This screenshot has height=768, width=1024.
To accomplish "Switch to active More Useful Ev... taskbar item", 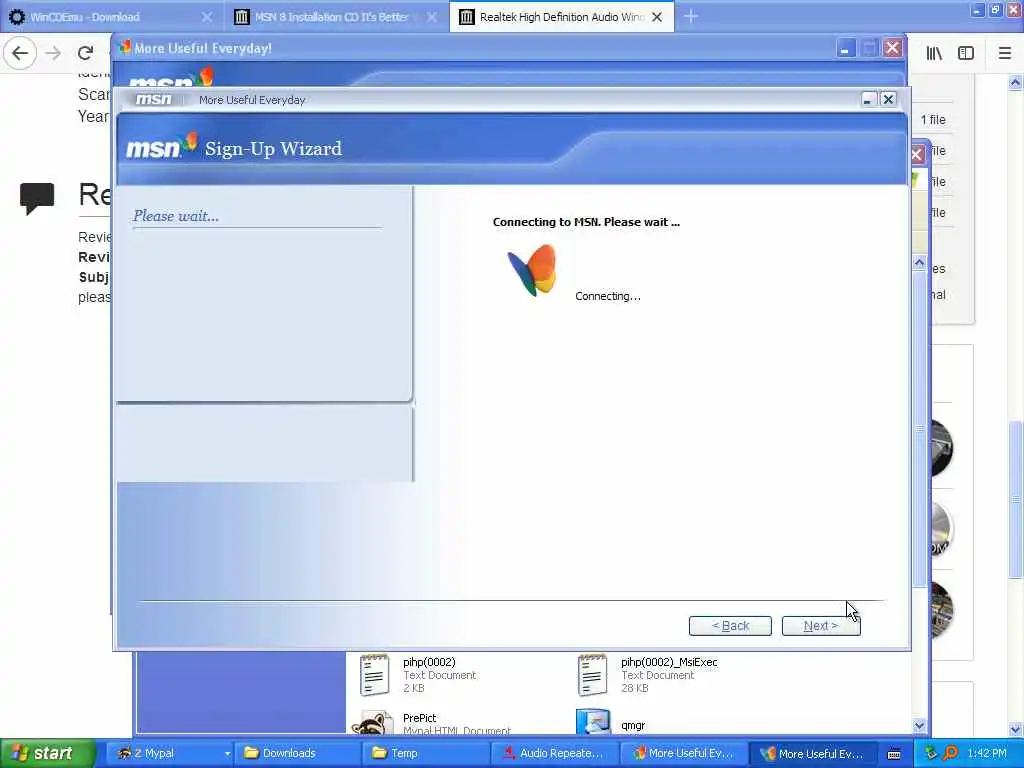I will coord(812,753).
